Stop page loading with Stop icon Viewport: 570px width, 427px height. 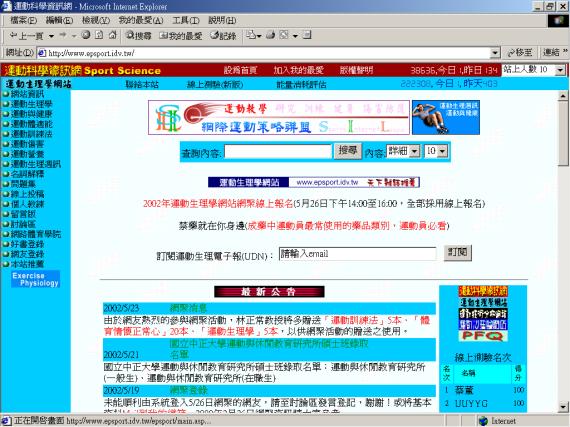click(86, 35)
